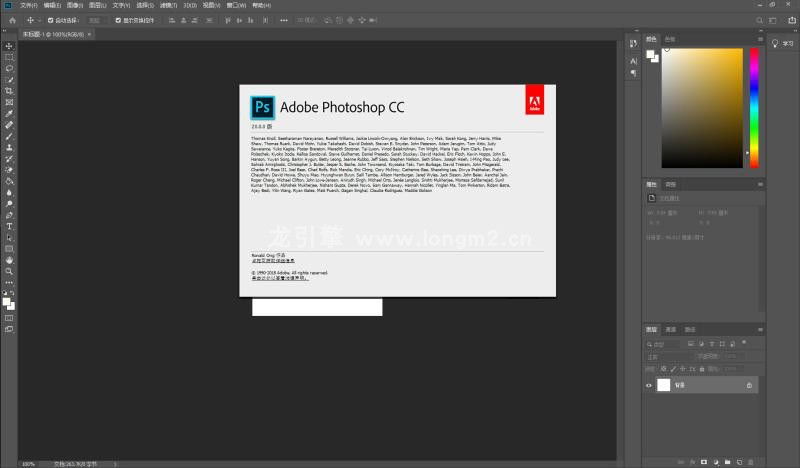Select the Zoom tool
The width and height of the screenshot is (800, 468).
[x=9, y=271]
